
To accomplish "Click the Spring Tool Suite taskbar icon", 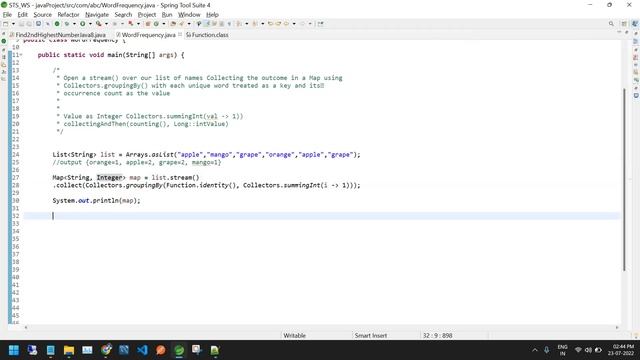I will pos(179,350).
